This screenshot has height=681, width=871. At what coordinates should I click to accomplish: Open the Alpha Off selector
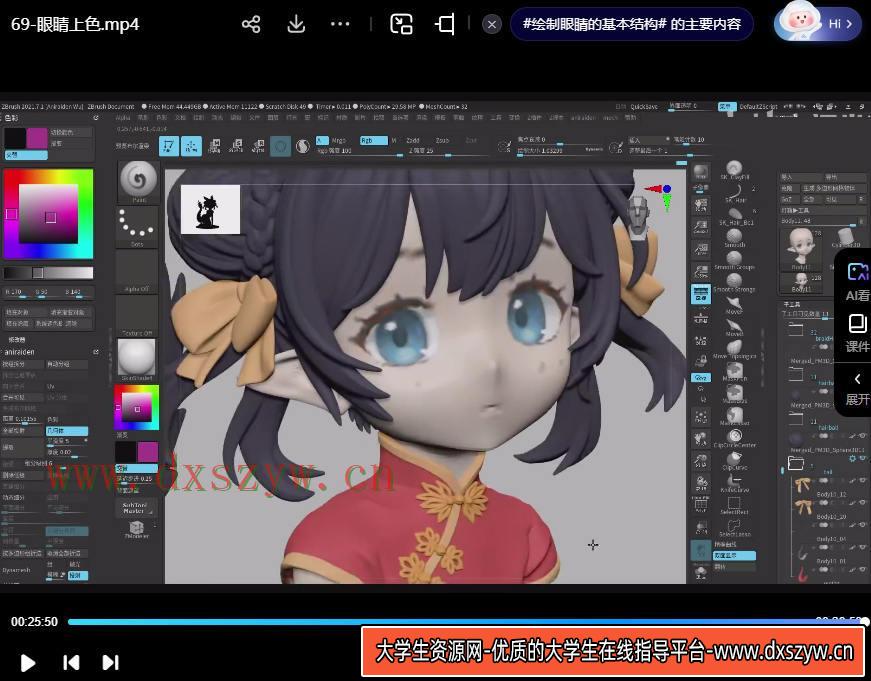coord(137,272)
